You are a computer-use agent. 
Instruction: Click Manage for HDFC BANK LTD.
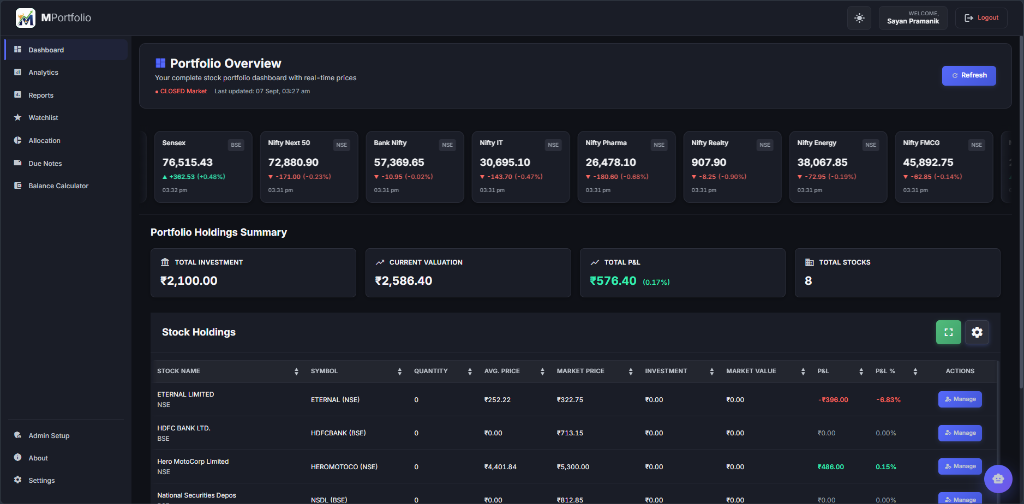tap(960, 433)
